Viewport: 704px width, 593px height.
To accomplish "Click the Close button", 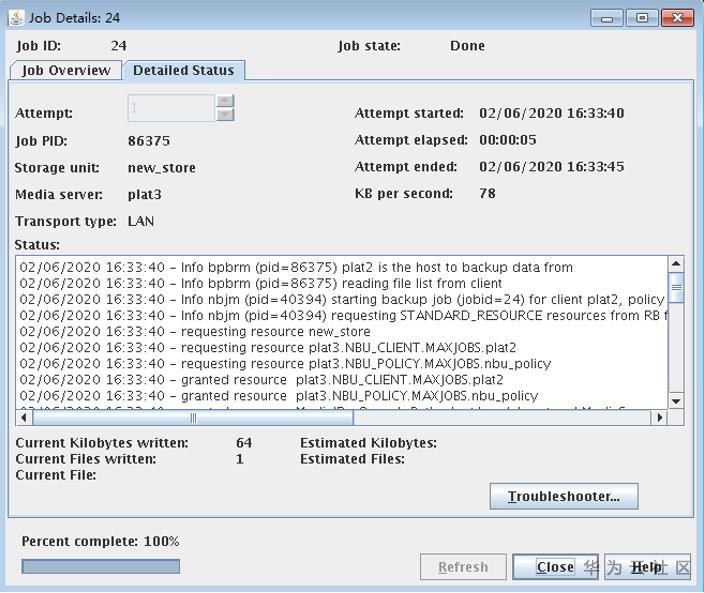I will coord(555,567).
